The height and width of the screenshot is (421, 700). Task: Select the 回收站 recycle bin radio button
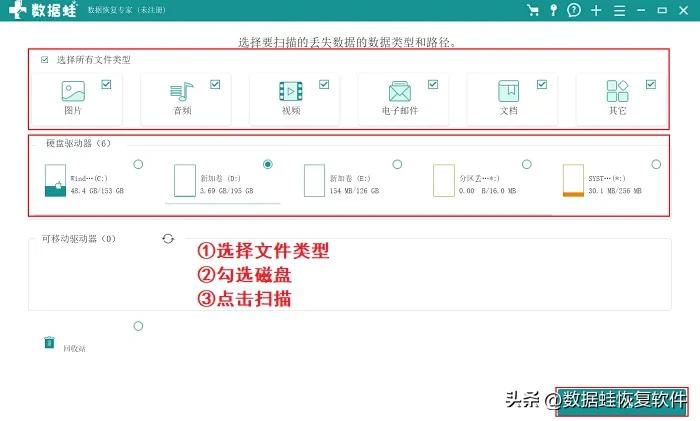tap(138, 326)
